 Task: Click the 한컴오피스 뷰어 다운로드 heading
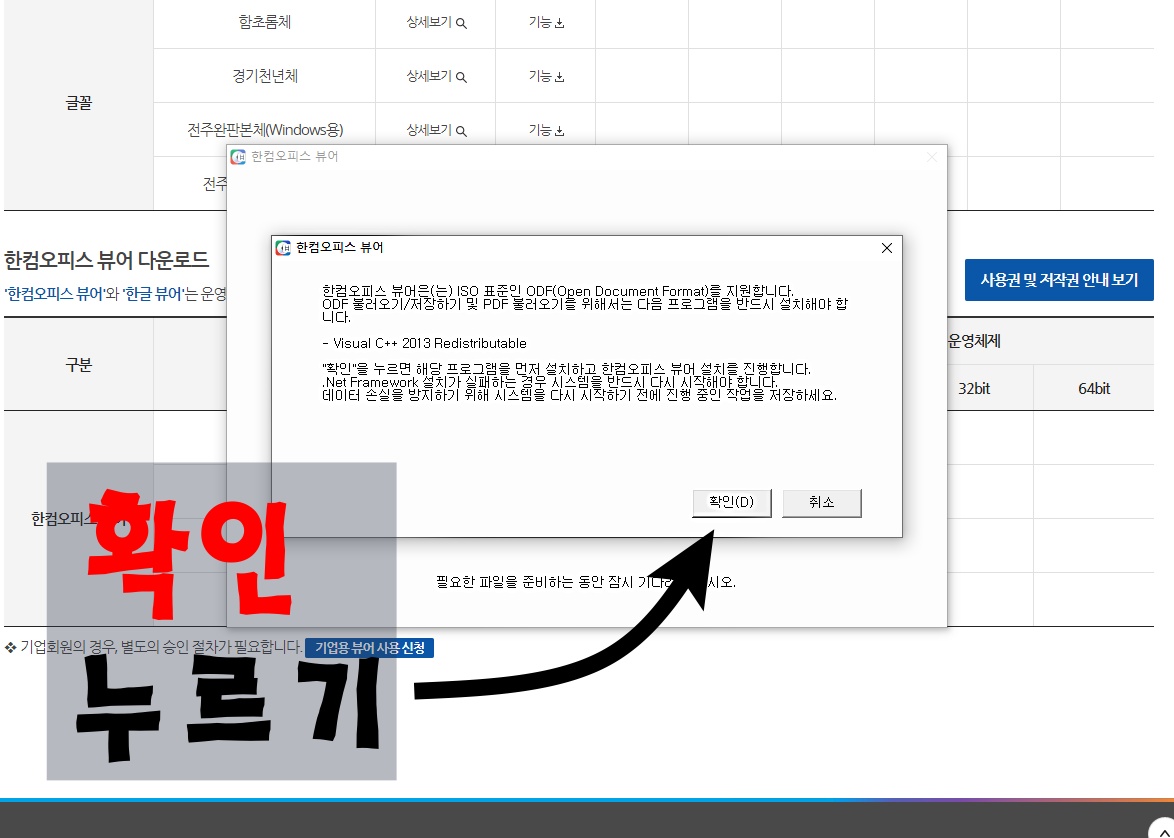point(106,260)
